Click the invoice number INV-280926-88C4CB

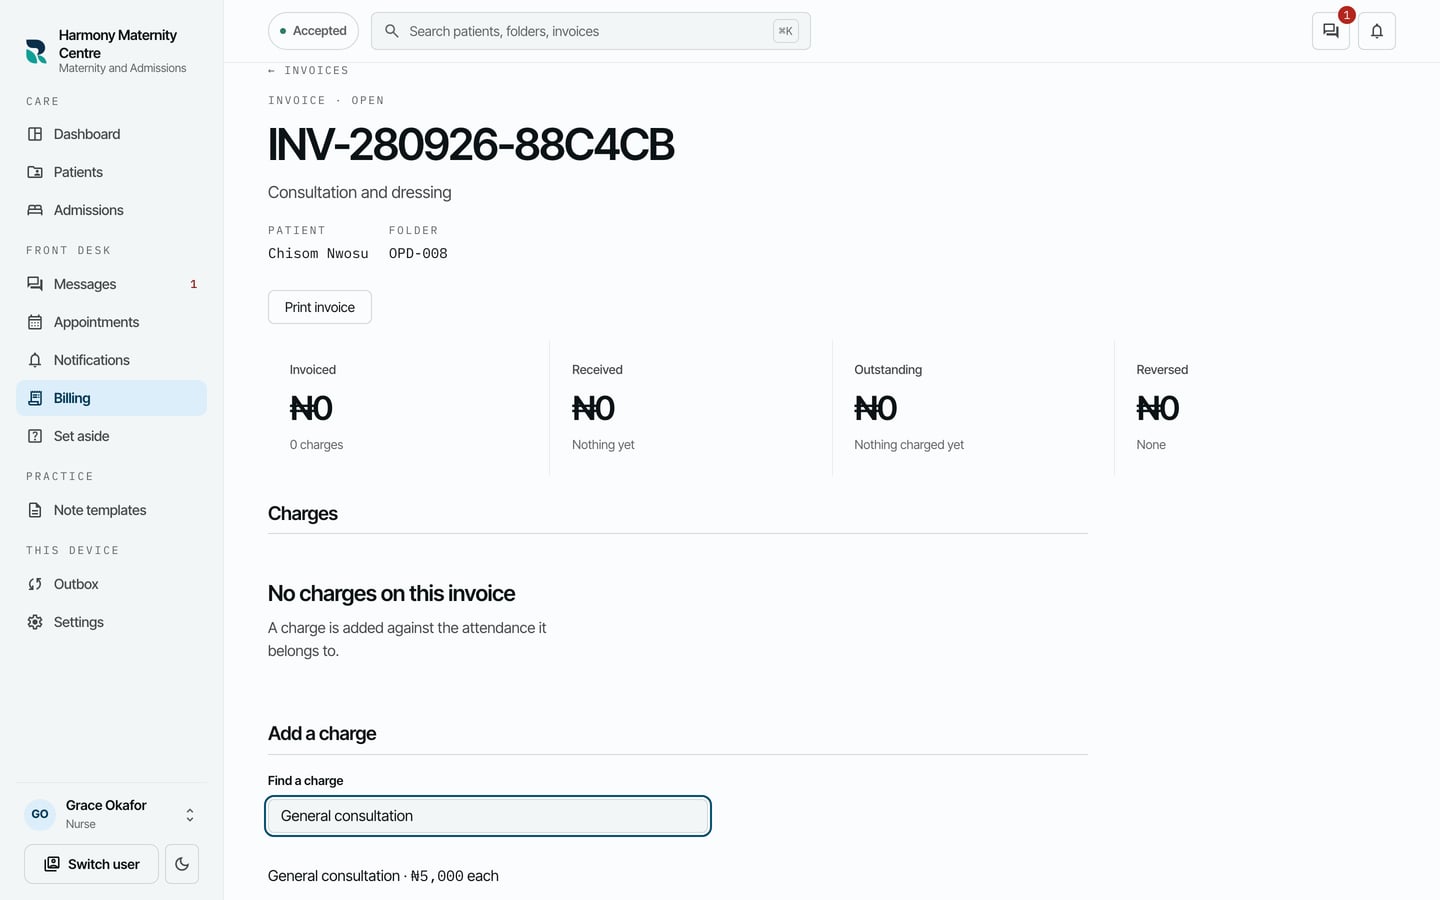pos(471,145)
